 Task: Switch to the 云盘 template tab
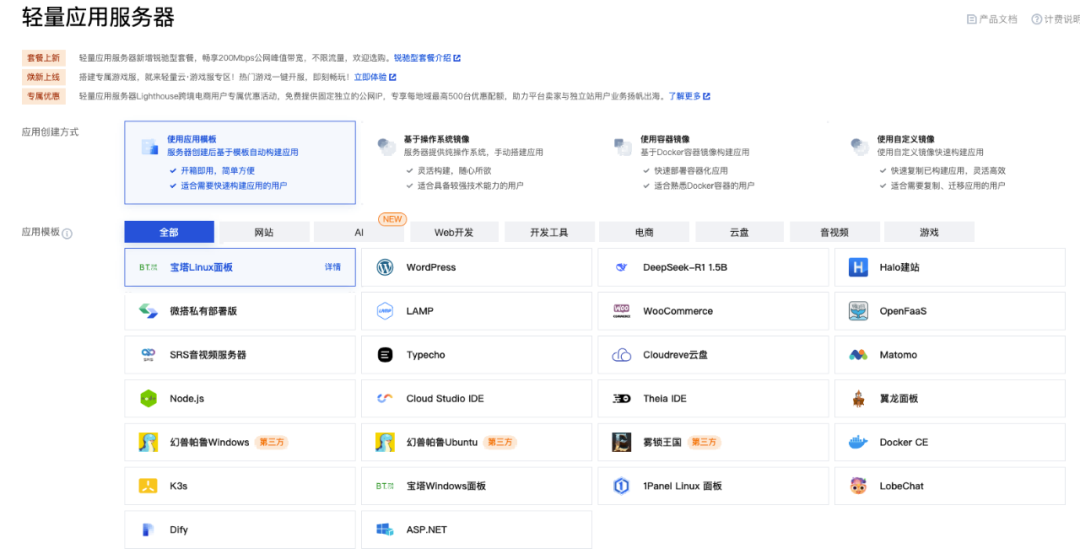pyautogui.click(x=739, y=232)
